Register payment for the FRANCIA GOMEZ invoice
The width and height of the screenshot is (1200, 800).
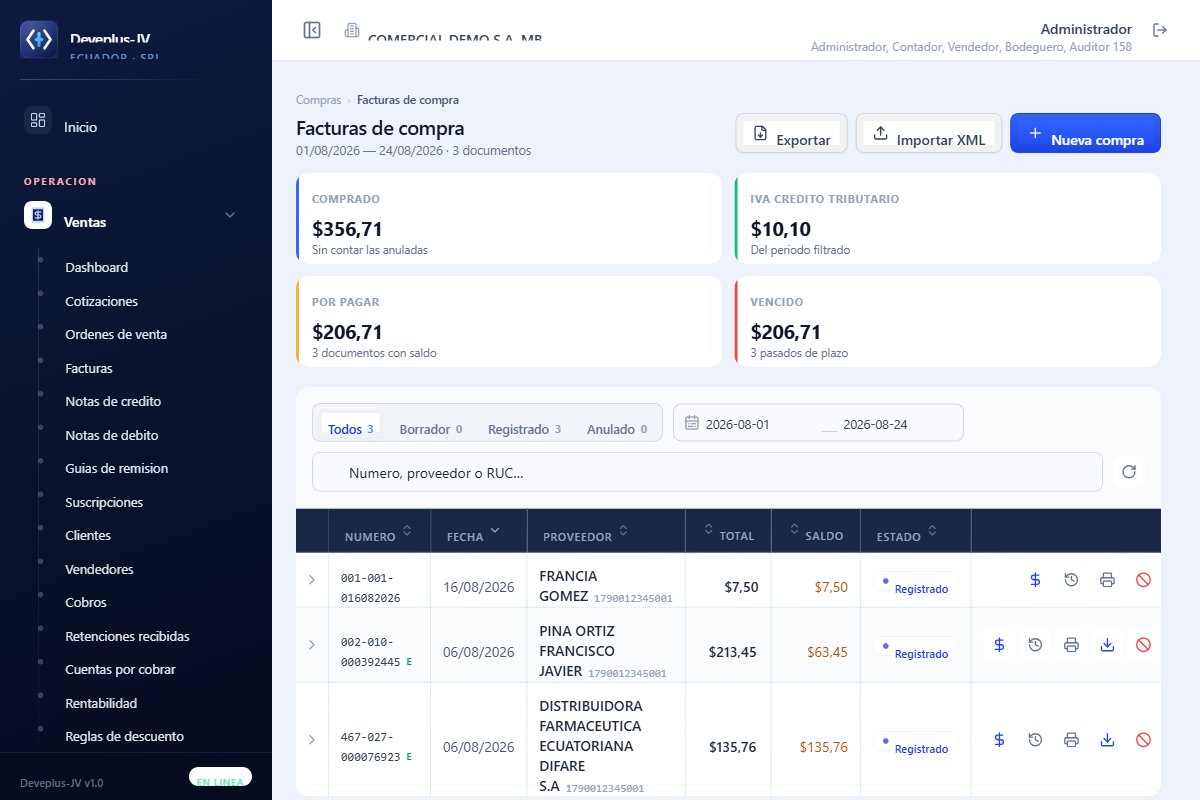click(1035, 580)
